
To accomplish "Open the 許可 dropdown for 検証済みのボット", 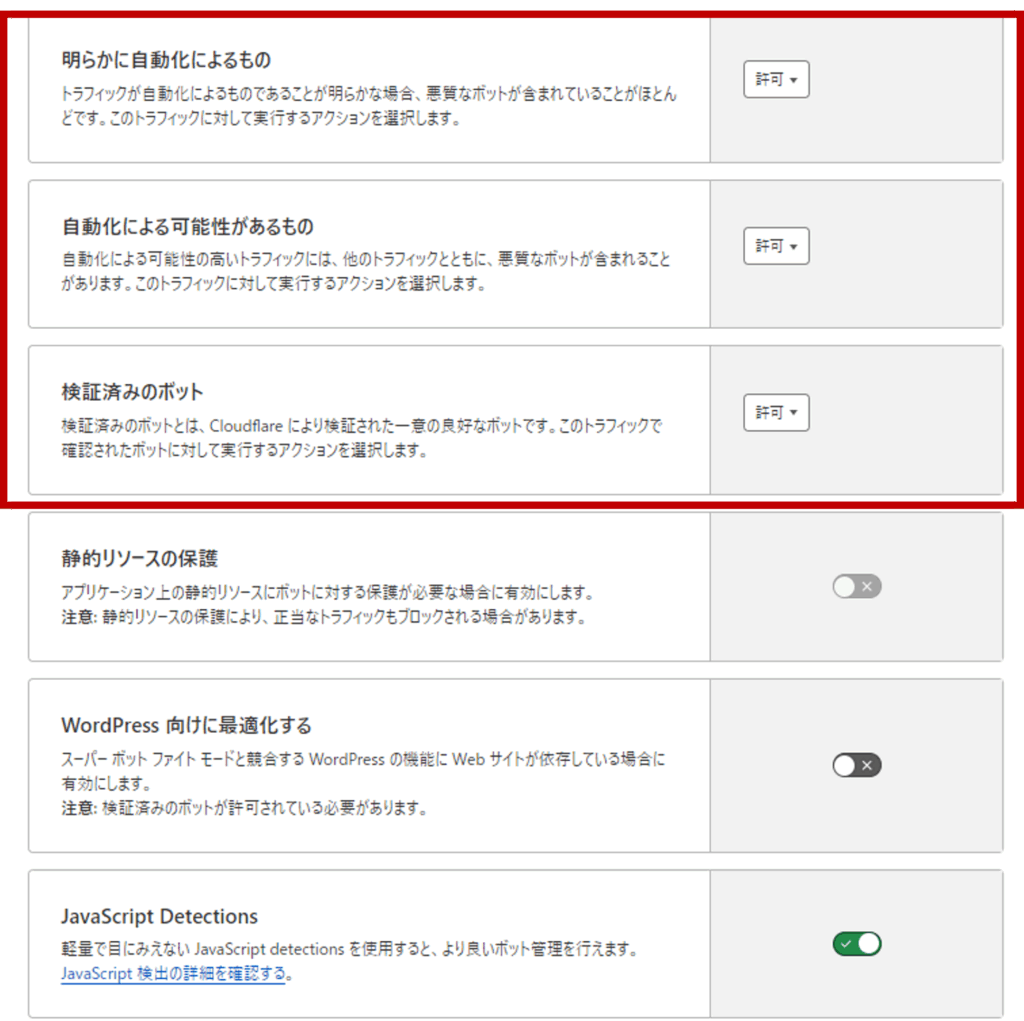I will click(x=776, y=412).
